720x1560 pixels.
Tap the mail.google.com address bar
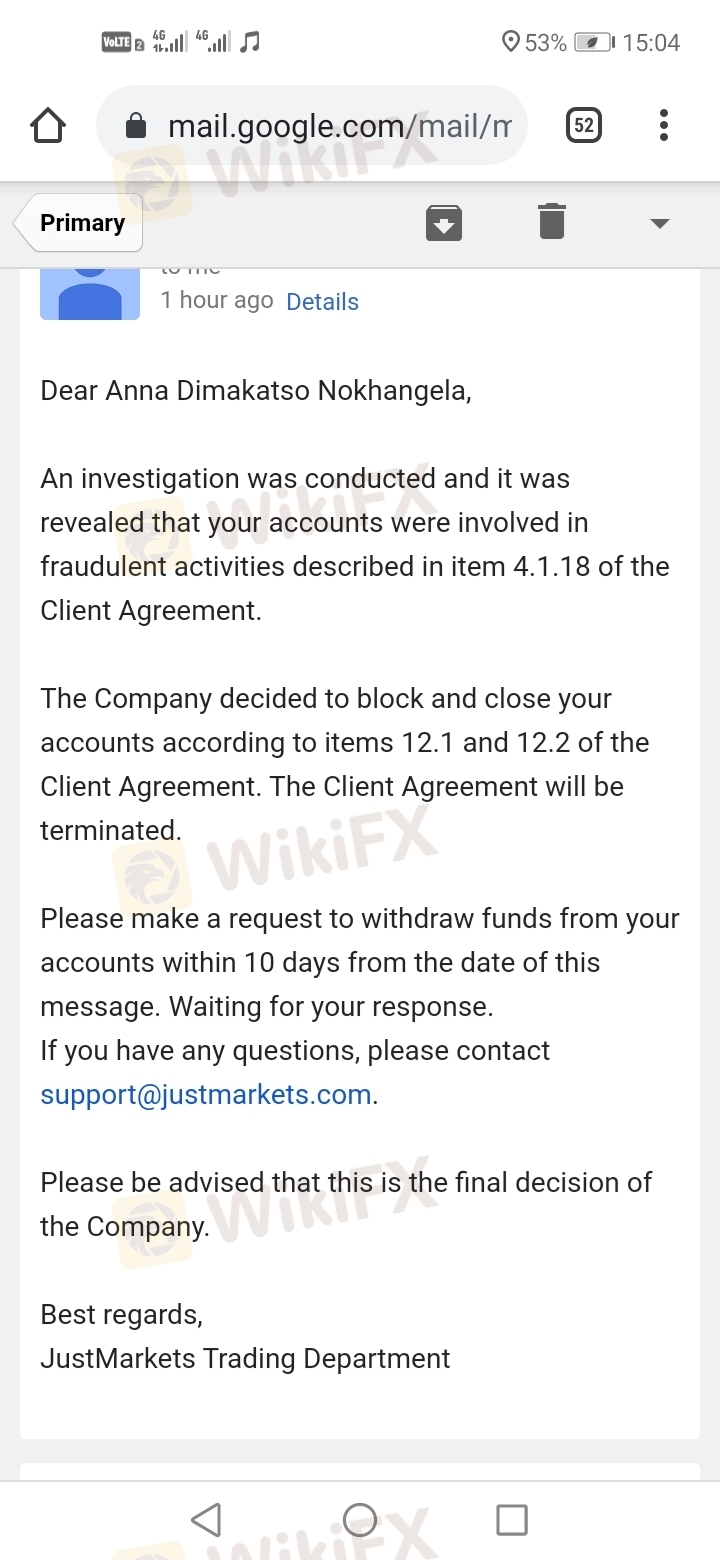point(311,126)
